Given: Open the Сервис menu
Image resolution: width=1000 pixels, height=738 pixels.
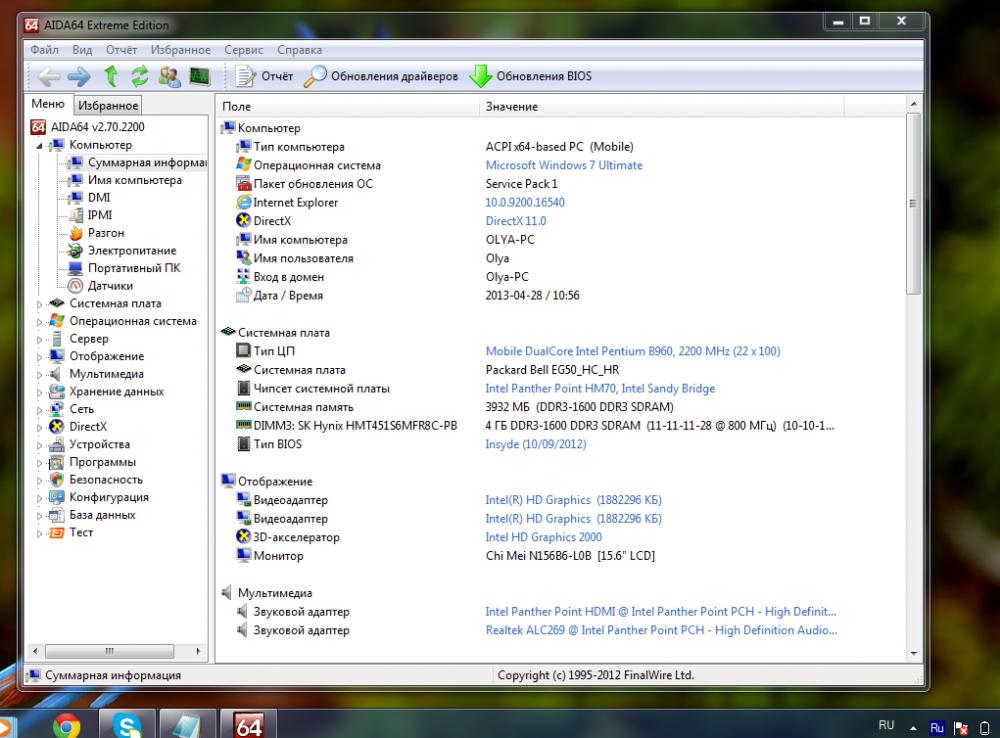Looking at the screenshot, I should 245,49.
